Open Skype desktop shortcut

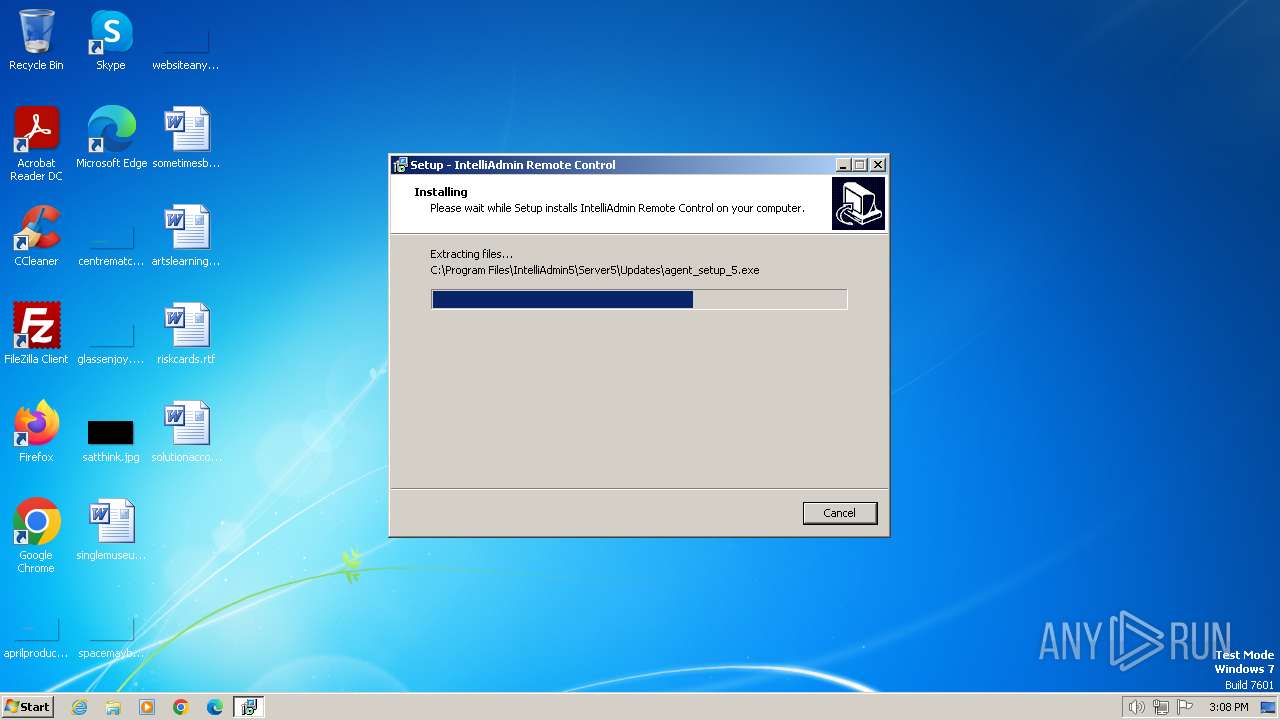click(x=111, y=40)
